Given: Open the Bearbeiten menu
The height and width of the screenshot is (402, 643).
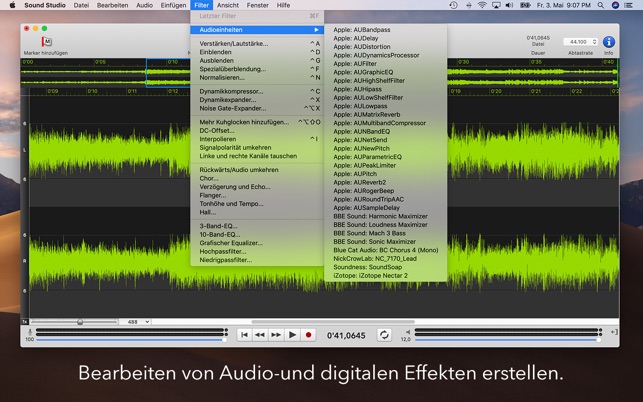Looking at the screenshot, I should pyautogui.click(x=112, y=5).
